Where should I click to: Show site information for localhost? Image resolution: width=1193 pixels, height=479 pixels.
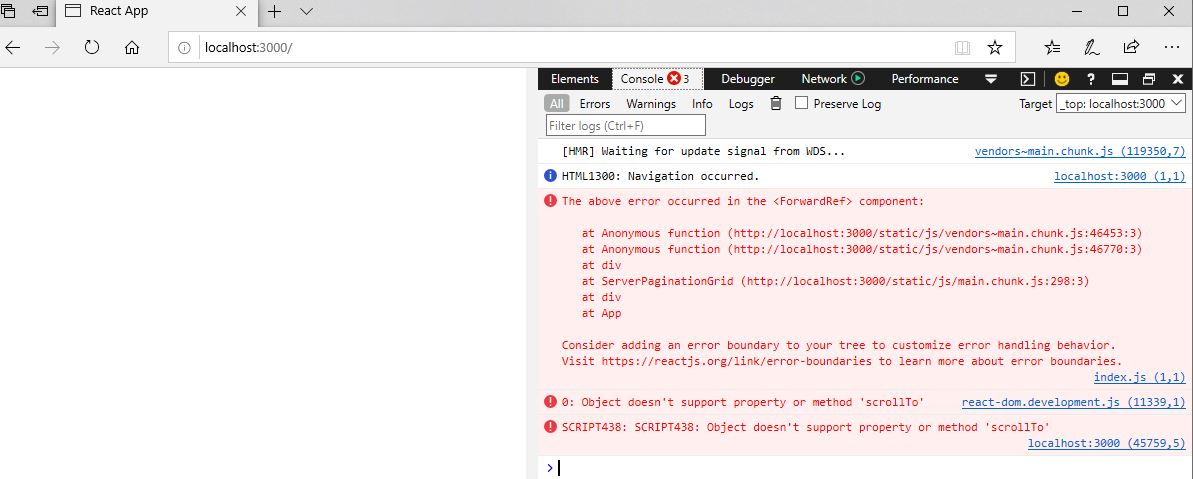tap(183, 48)
